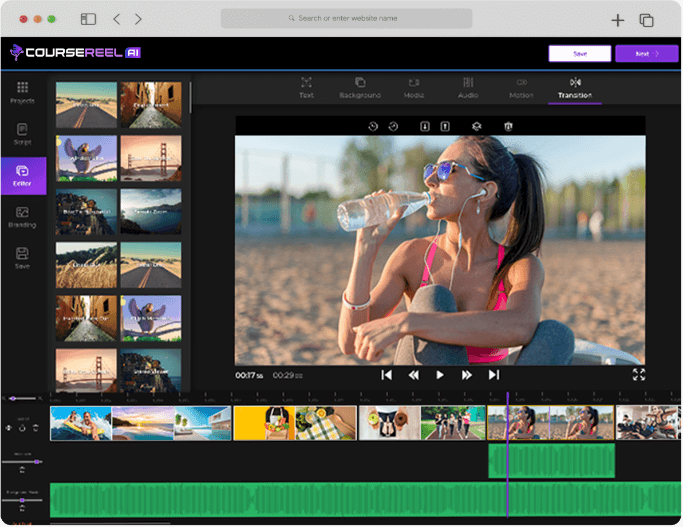The height and width of the screenshot is (527, 683).
Task: Click the layers stack icon above preview
Action: (x=476, y=126)
